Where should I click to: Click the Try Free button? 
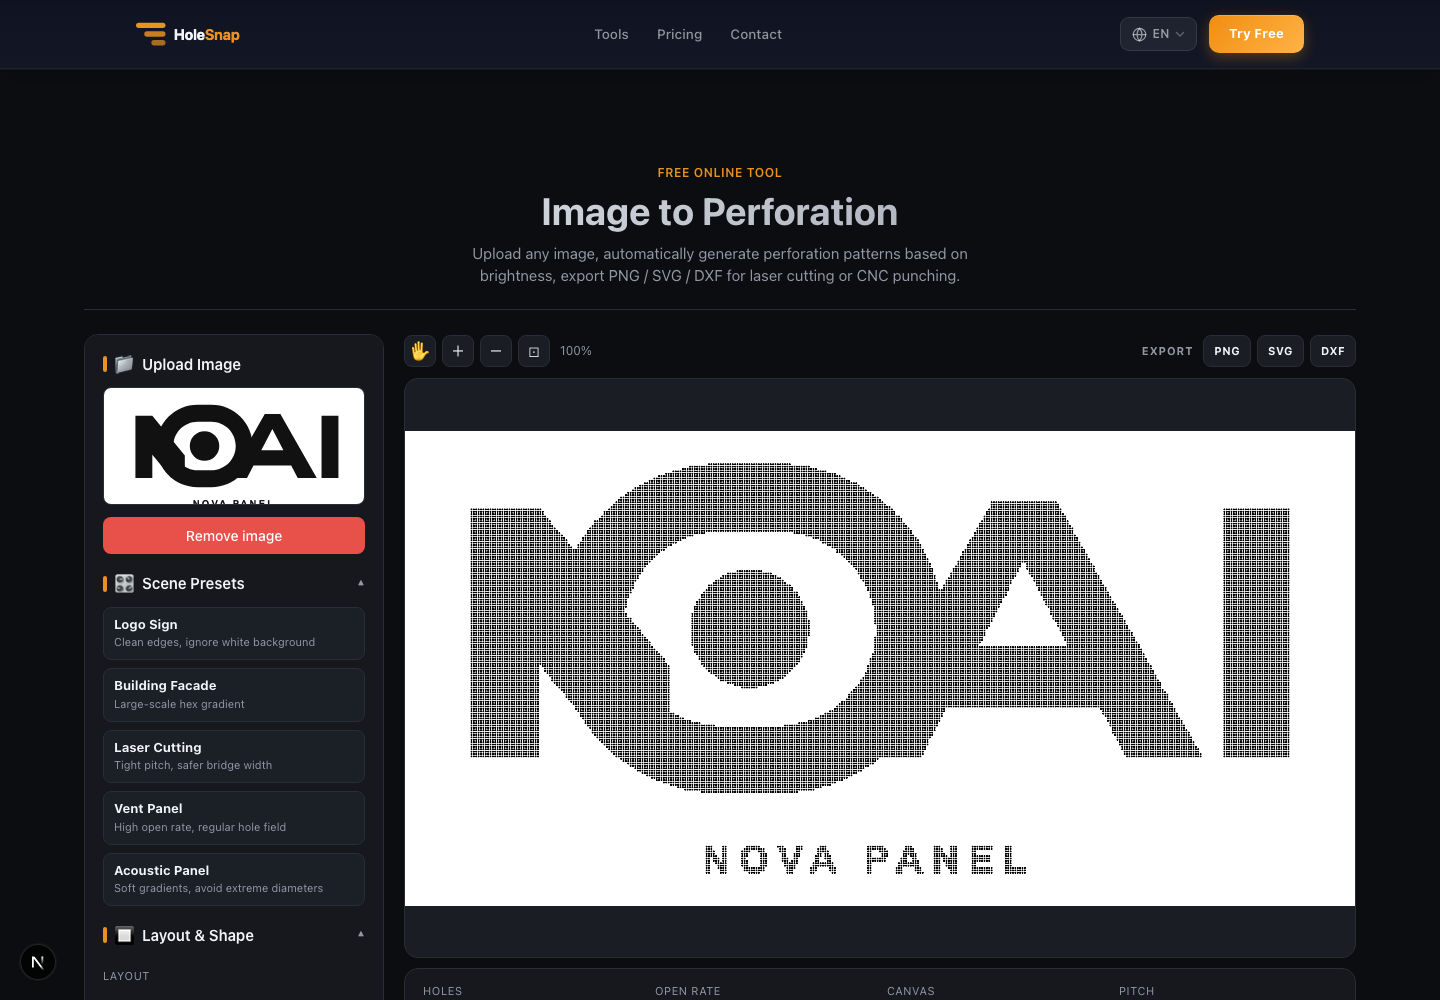click(x=1256, y=34)
